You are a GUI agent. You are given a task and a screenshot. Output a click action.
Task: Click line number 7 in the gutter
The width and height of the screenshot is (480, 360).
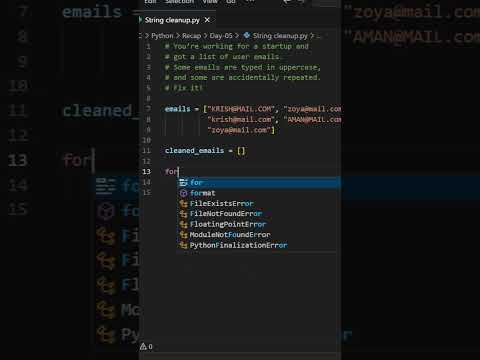[x=148, y=109]
